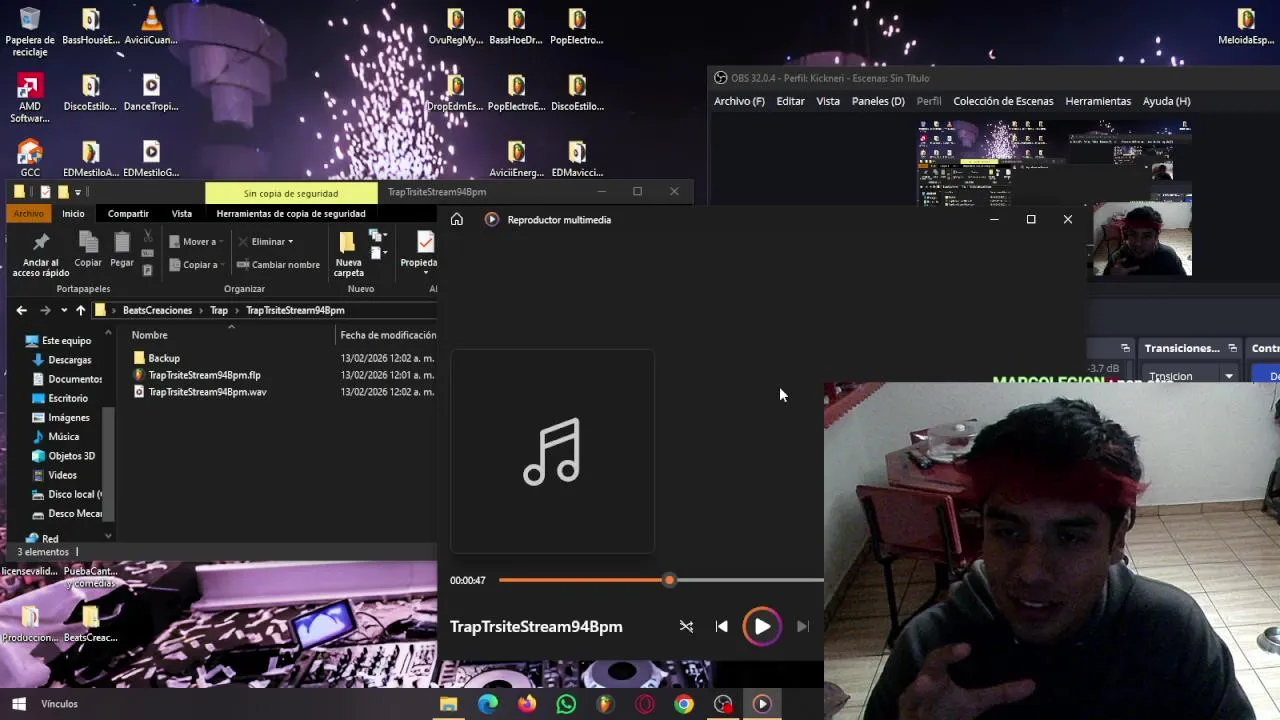The height and width of the screenshot is (720, 1280).
Task: Open Herramientas de copia de seguridad tab
Action: pyautogui.click(x=291, y=214)
